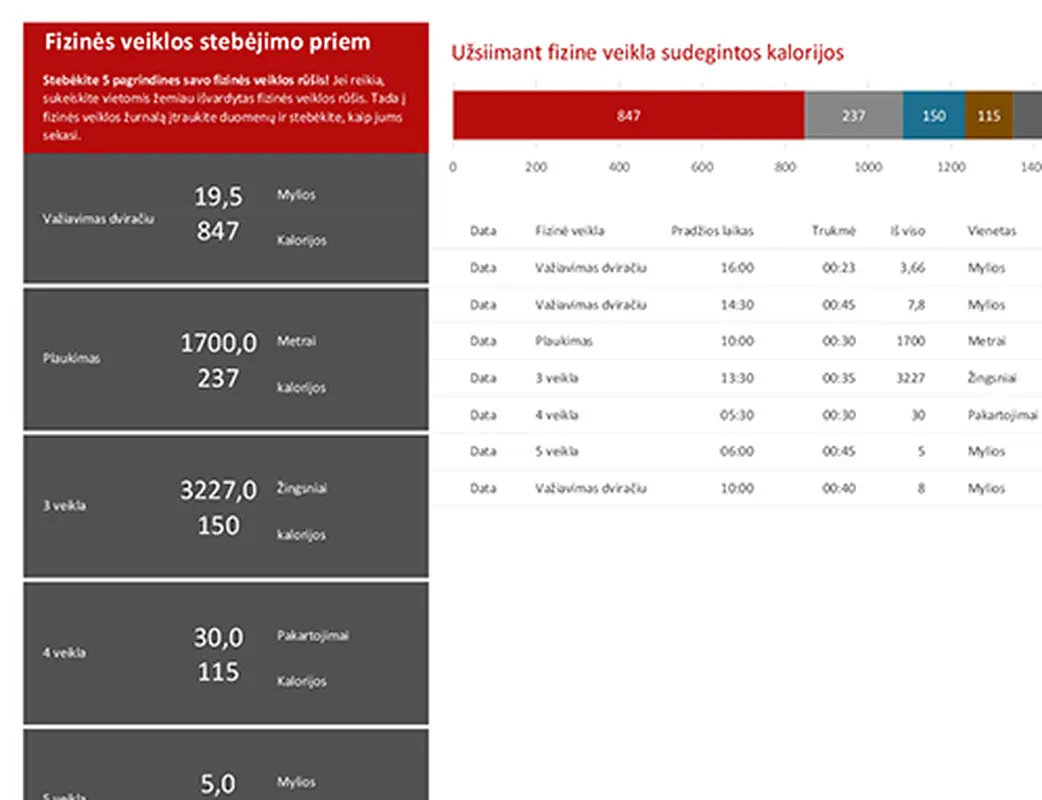1042x800 pixels.
Task: Select Važiavimas dviračiu in the 16:00 row
Action: pos(591,268)
